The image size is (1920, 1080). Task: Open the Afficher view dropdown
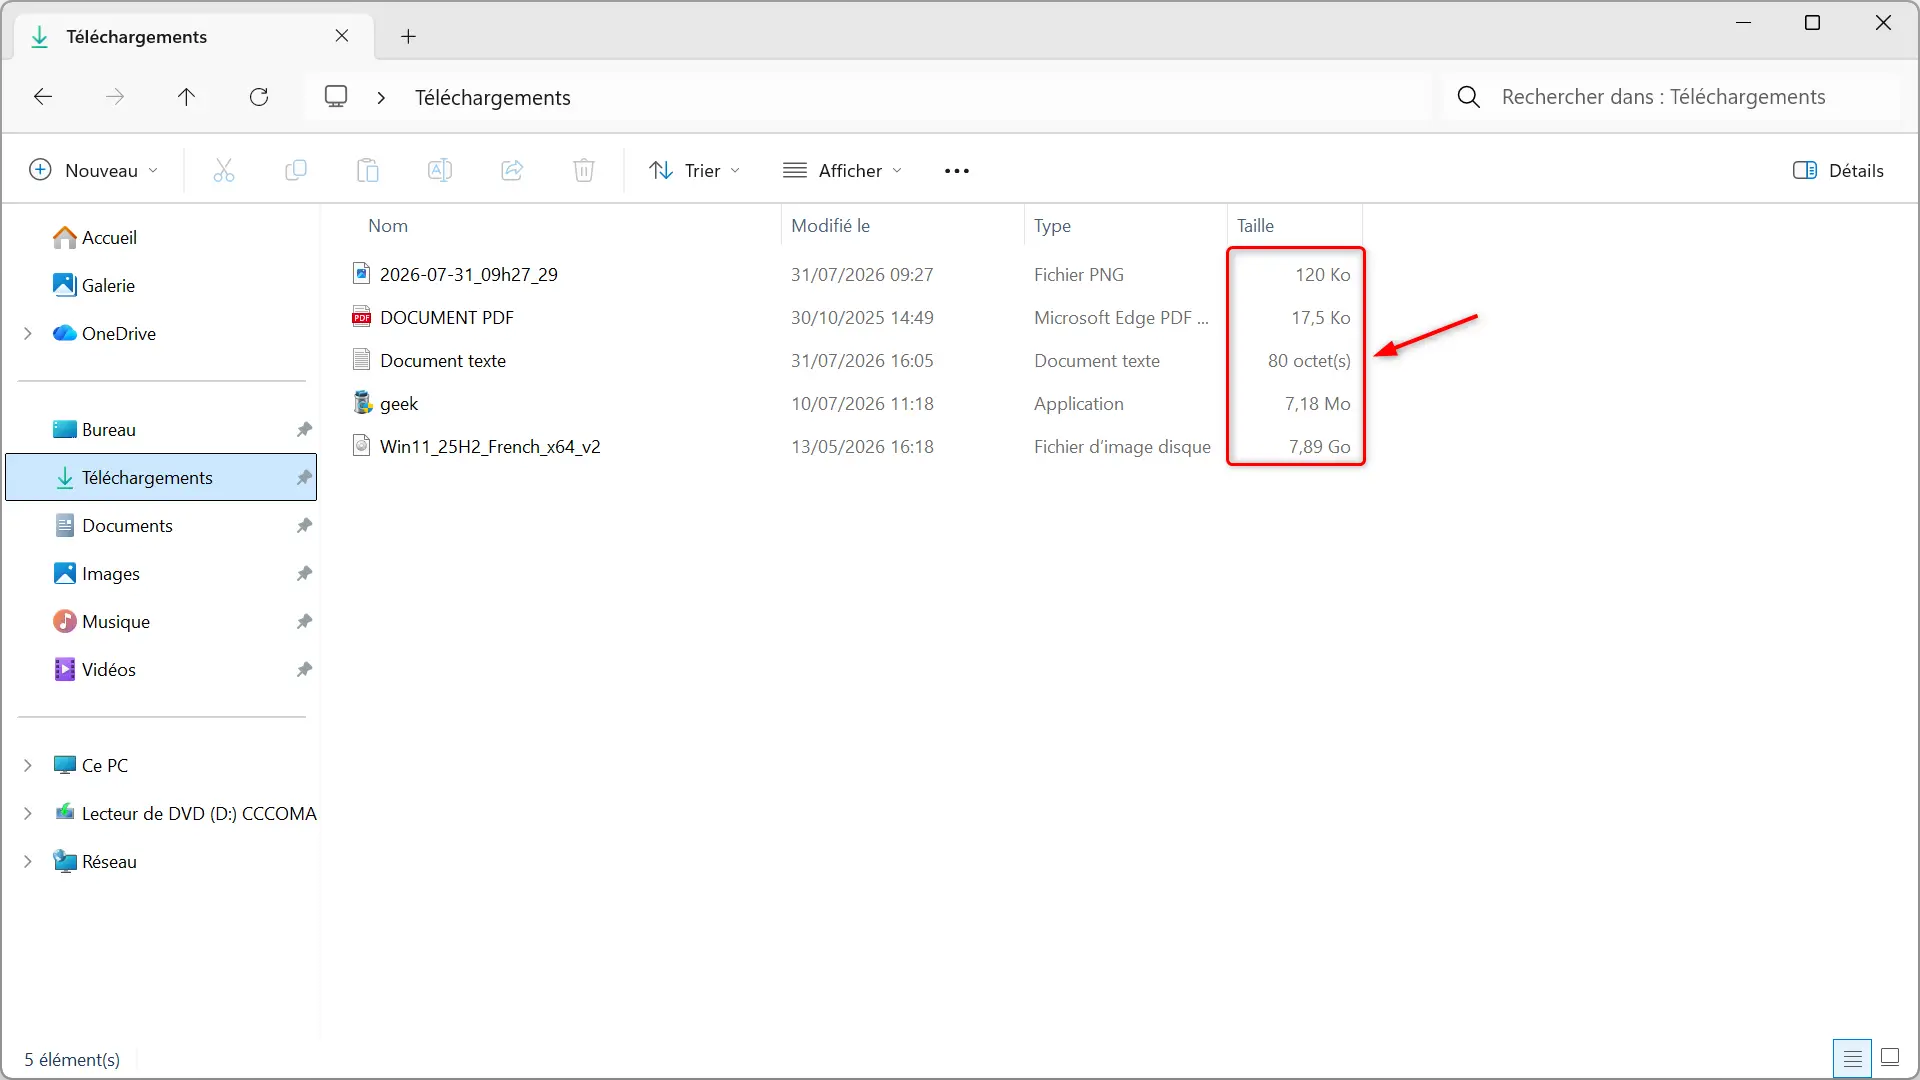[843, 171]
